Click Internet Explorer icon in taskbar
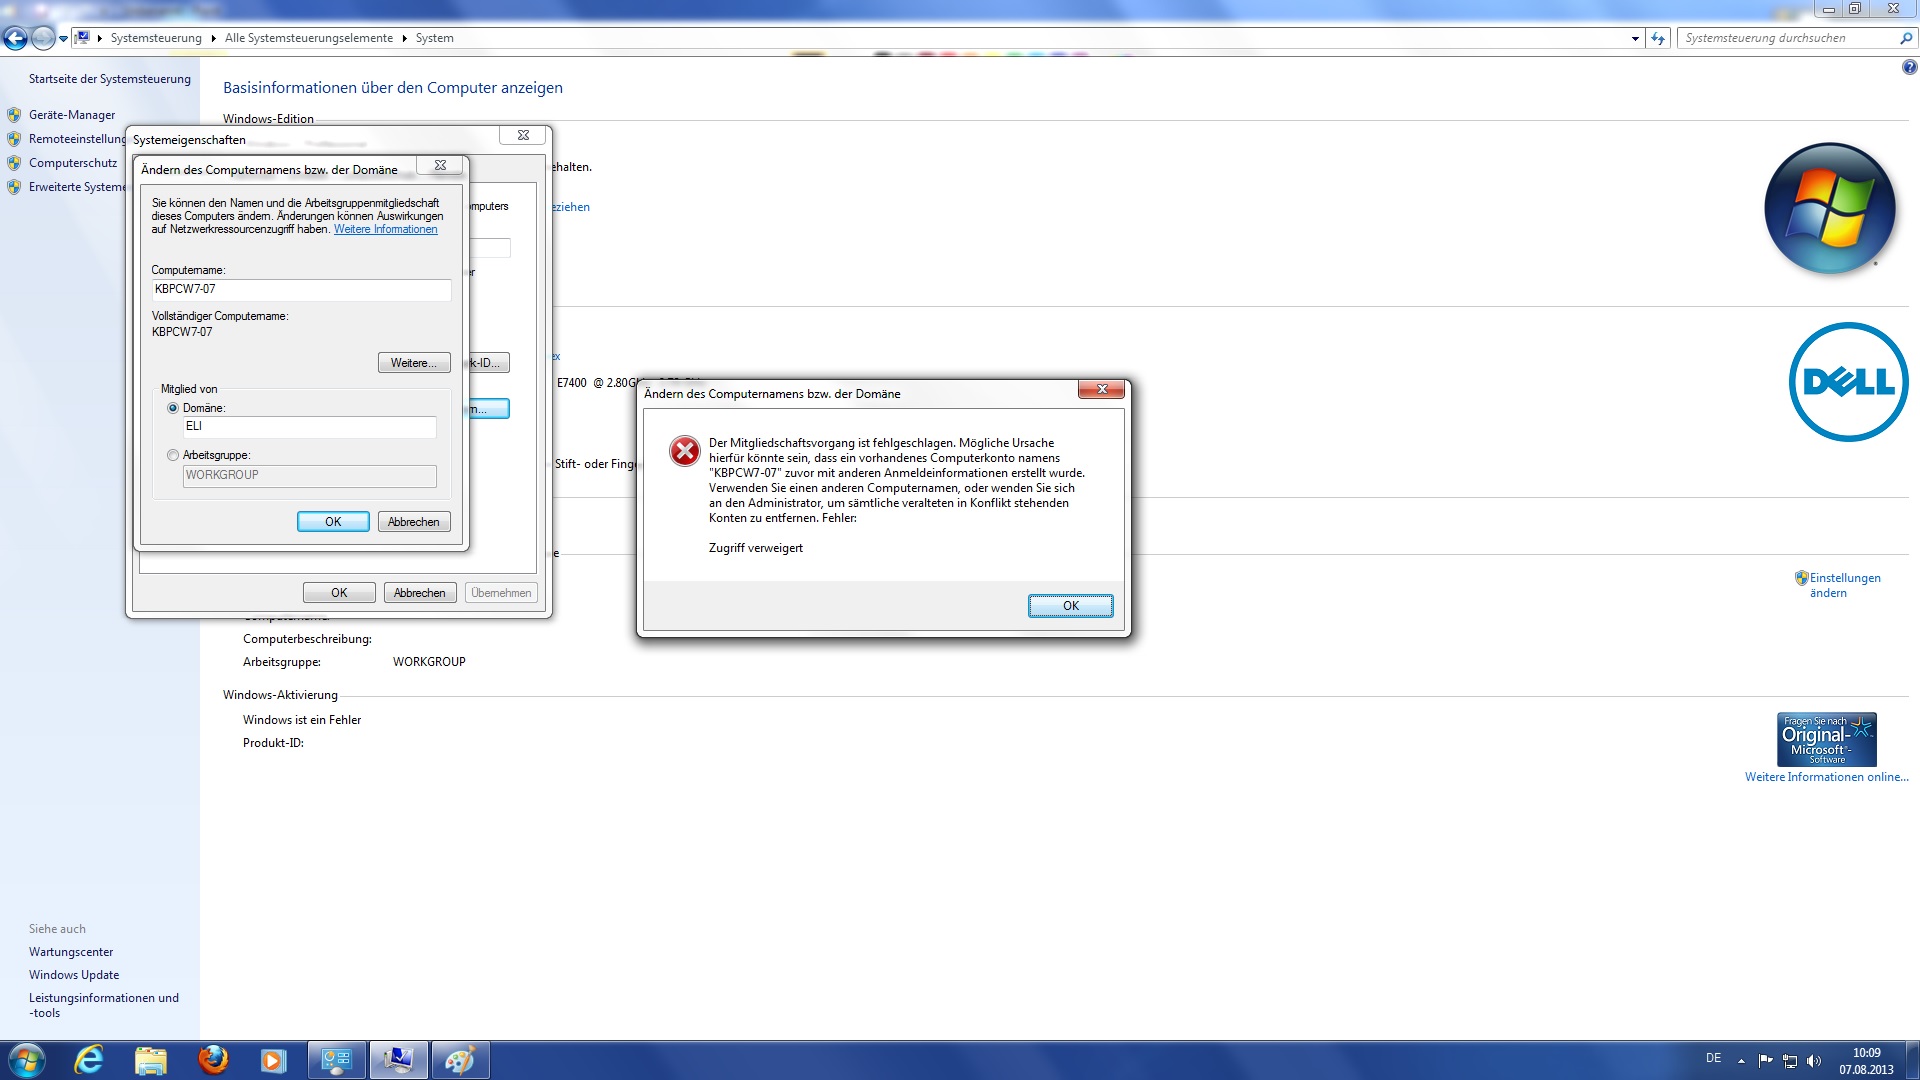 point(89,1060)
